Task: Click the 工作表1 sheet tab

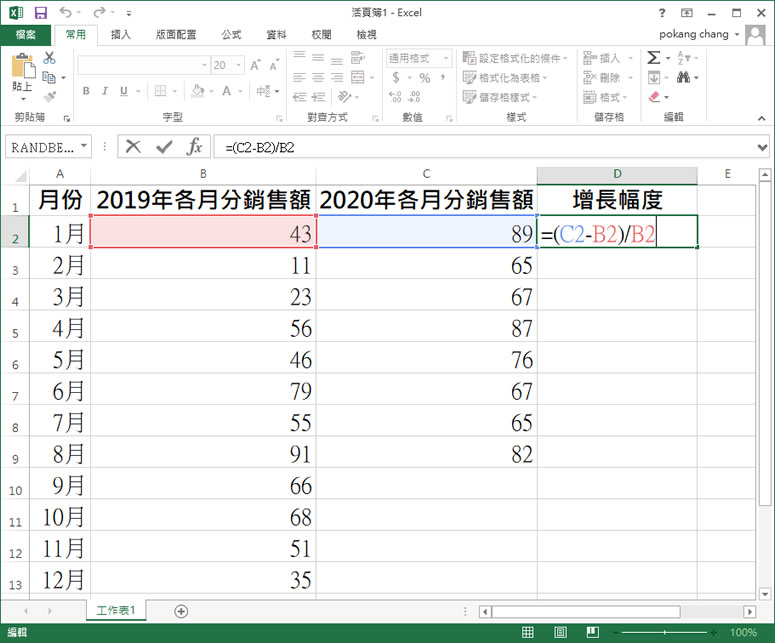Action: click(116, 610)
